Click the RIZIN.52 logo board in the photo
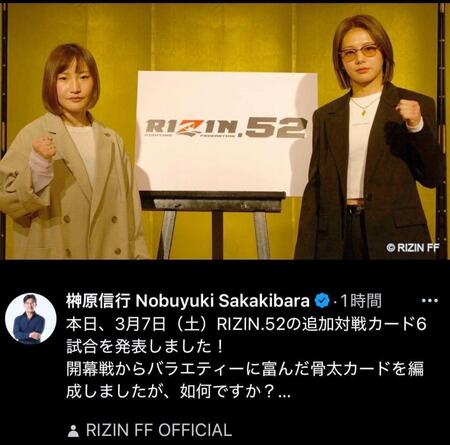Image resolution: width=450 pixels, height=445 pixels. (x=227, y=133)
